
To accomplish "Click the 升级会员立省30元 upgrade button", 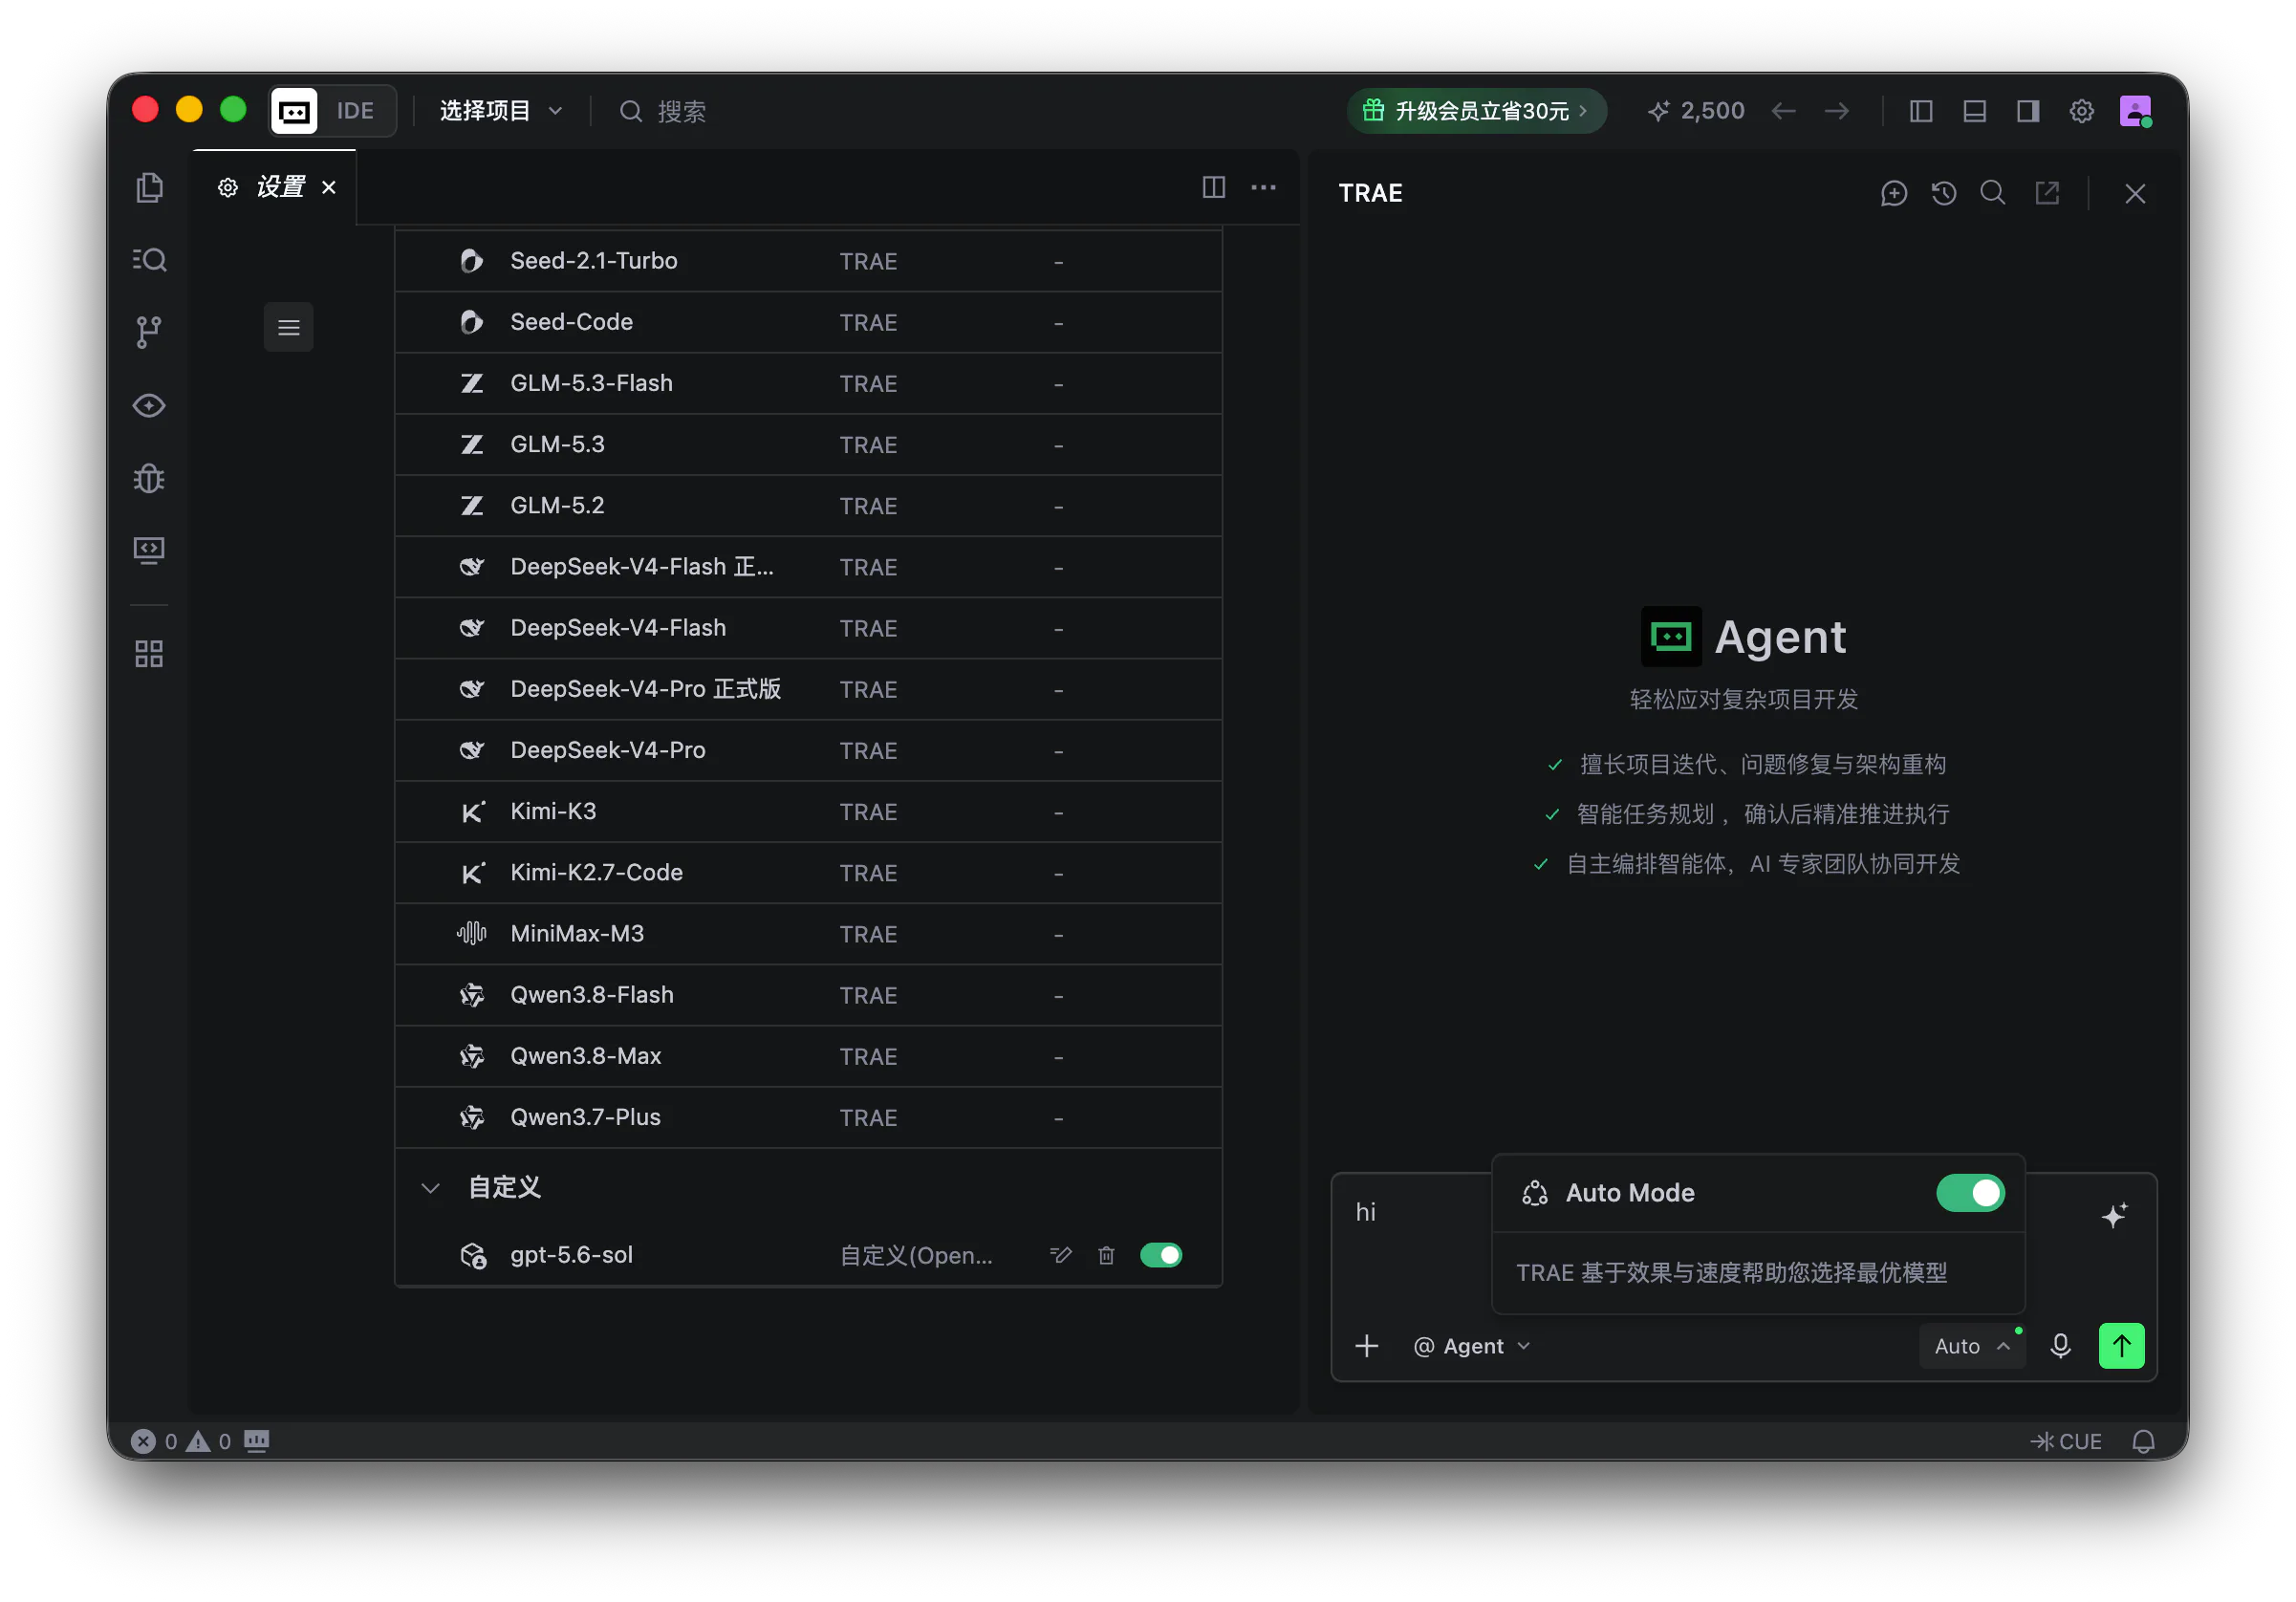I will tap(1476, 111).
